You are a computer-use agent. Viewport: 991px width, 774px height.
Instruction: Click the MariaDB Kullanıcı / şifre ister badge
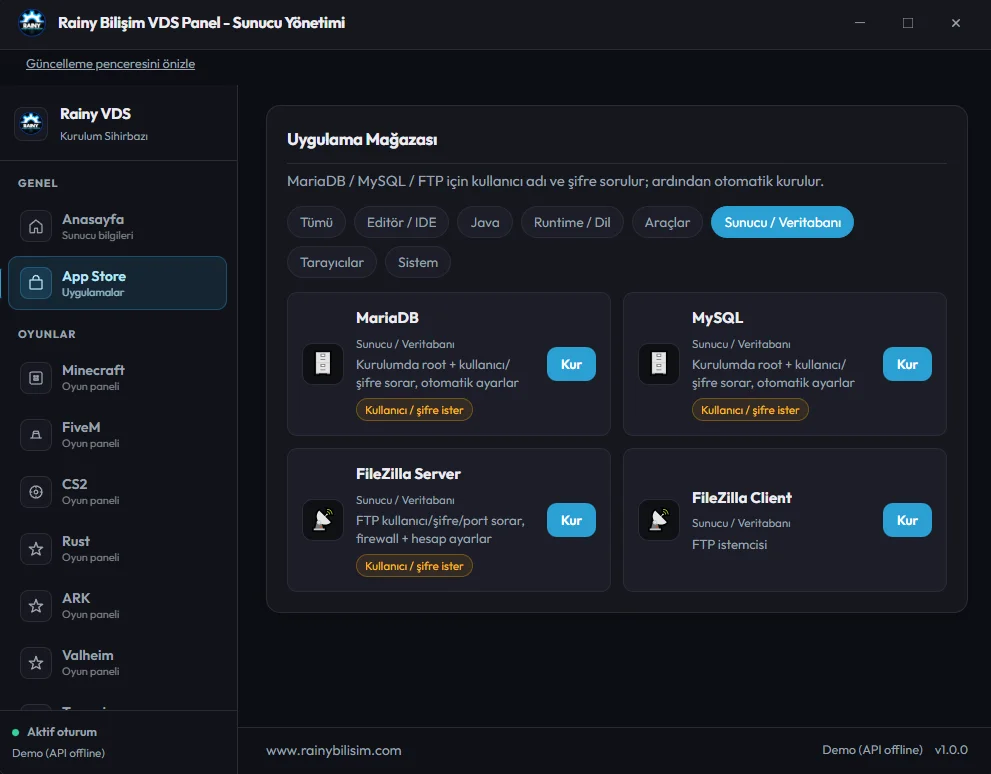click(x=414, y=410)
